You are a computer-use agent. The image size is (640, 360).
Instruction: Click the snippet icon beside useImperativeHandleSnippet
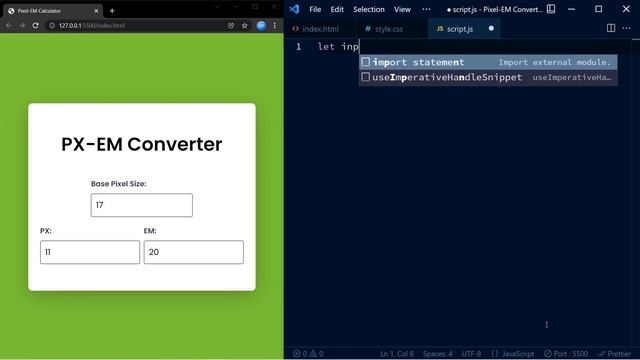point(366,77)
